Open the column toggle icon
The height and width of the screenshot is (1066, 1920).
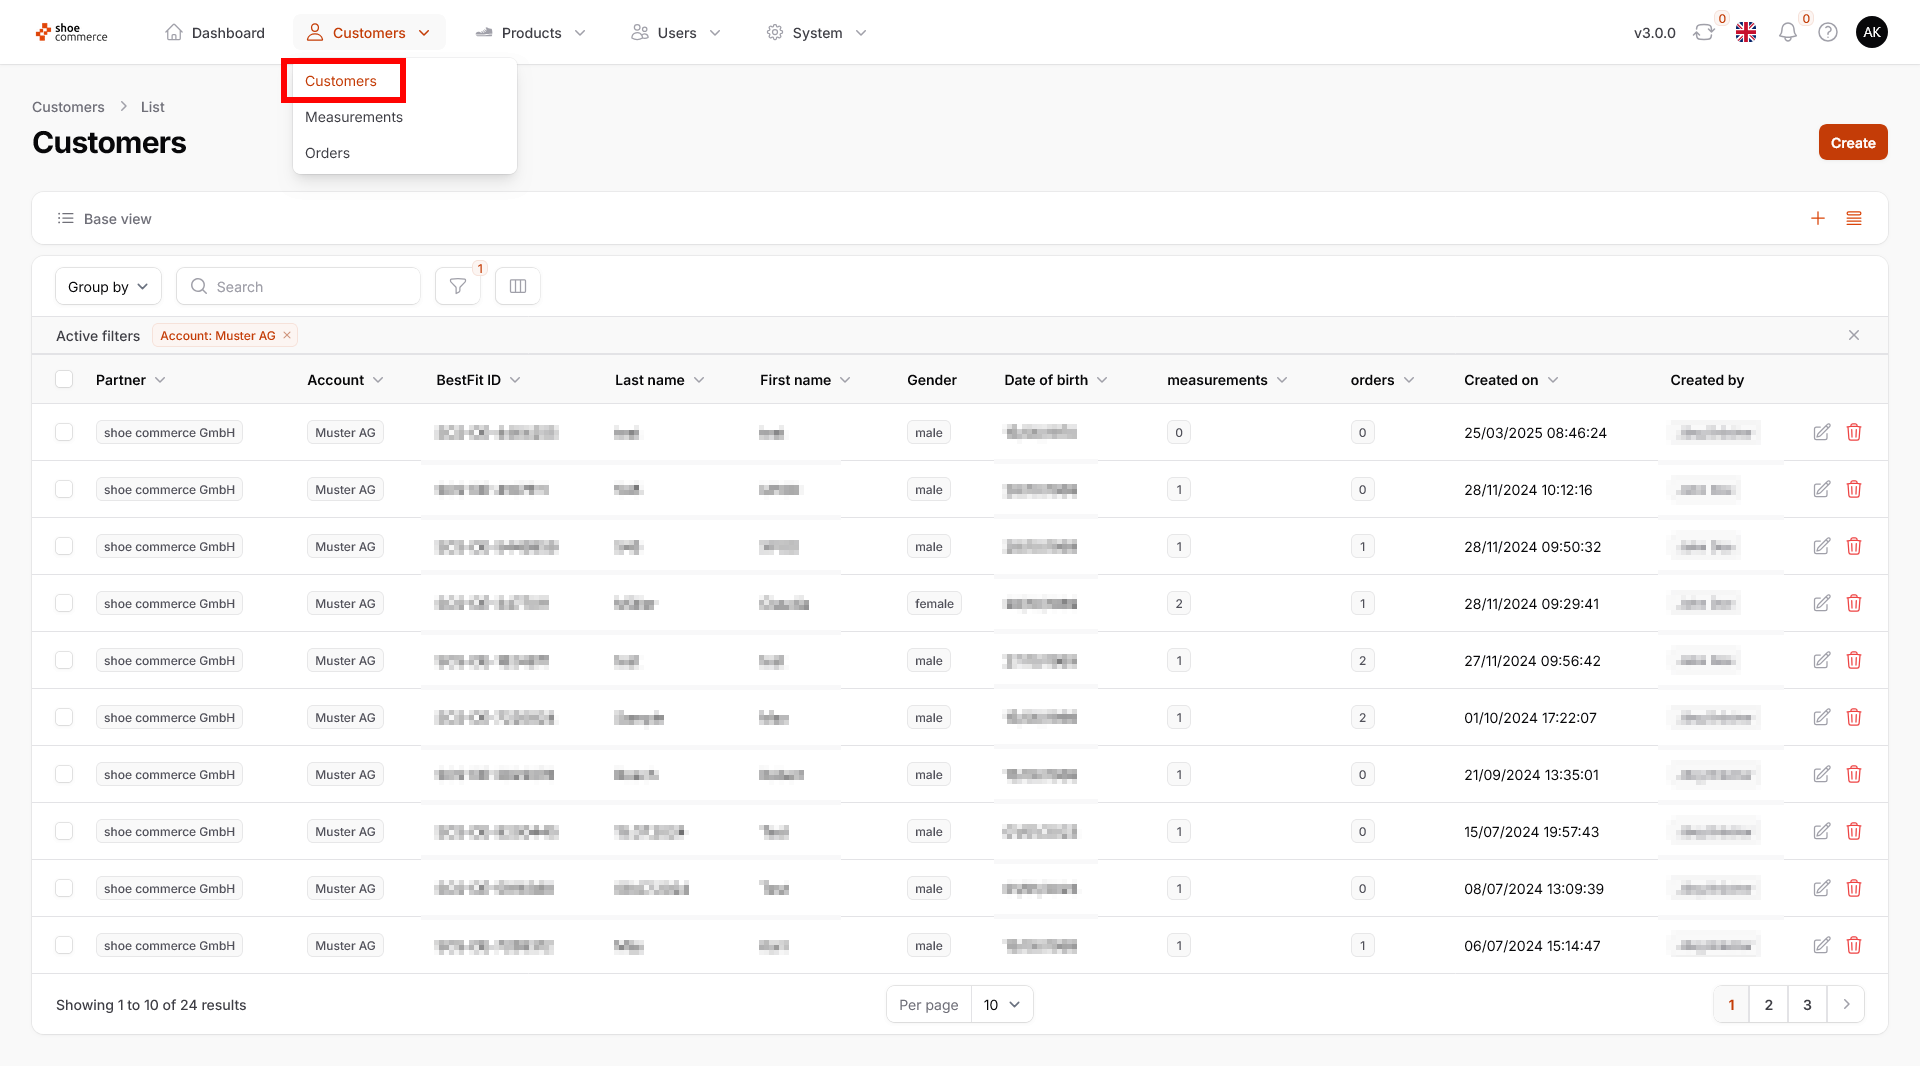518,287
